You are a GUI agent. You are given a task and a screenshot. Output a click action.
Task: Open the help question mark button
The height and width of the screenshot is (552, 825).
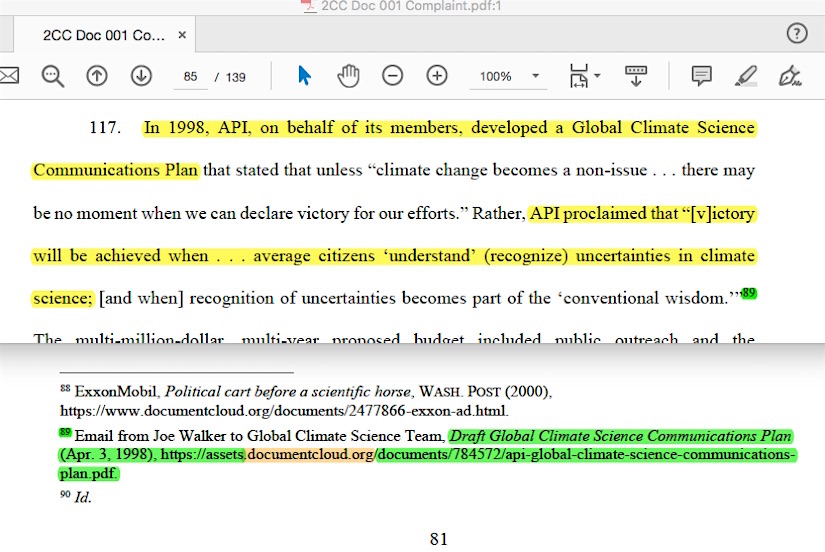tap(796, 33)
